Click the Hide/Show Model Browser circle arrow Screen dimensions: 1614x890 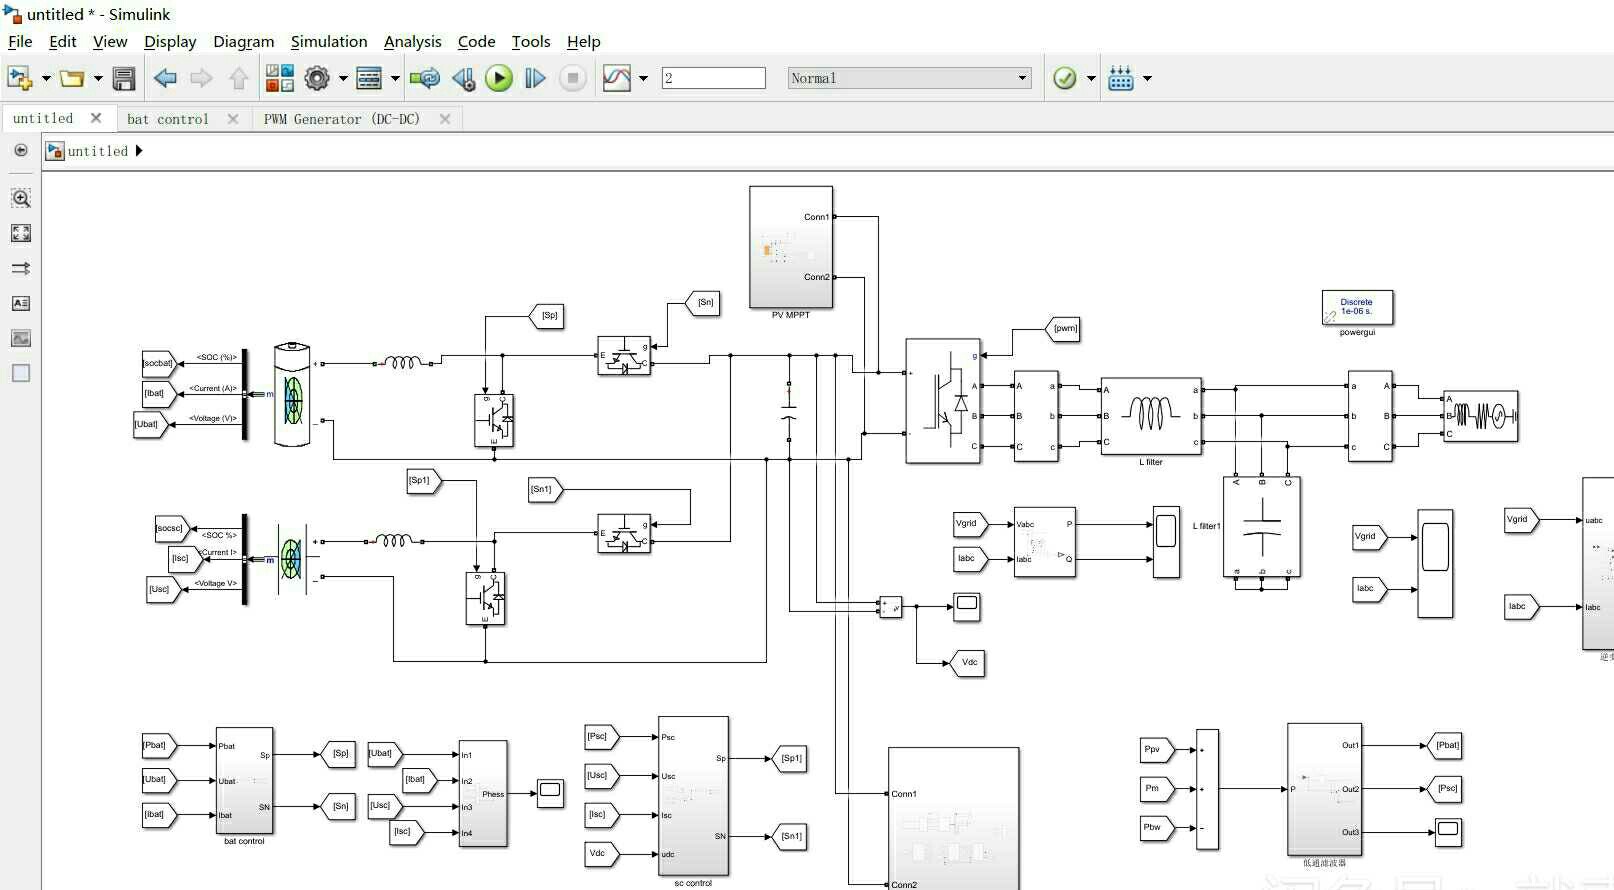[x=21, y=150]
